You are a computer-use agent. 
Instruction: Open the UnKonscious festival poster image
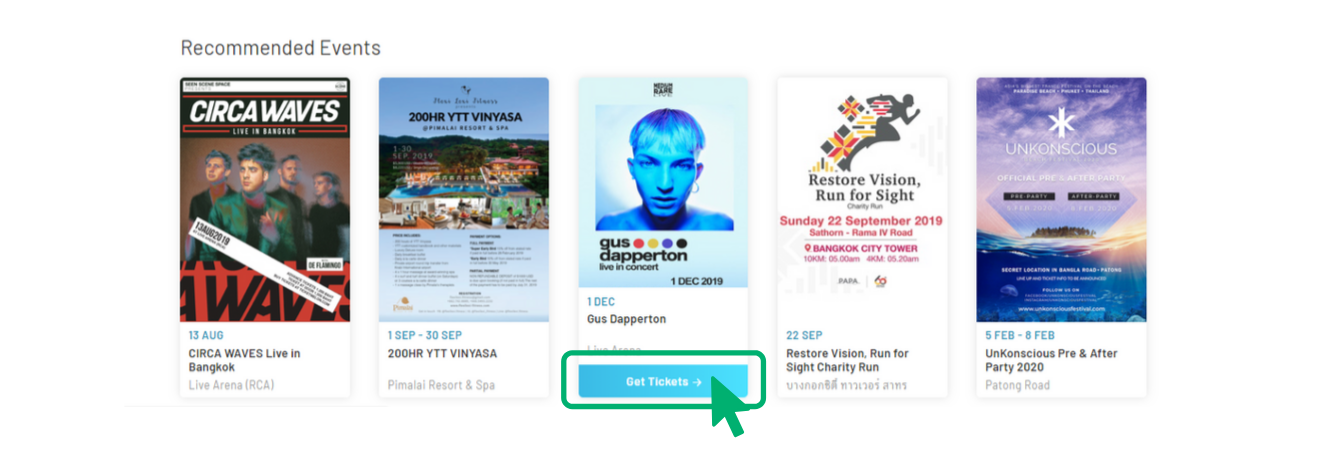[1062, 200]
